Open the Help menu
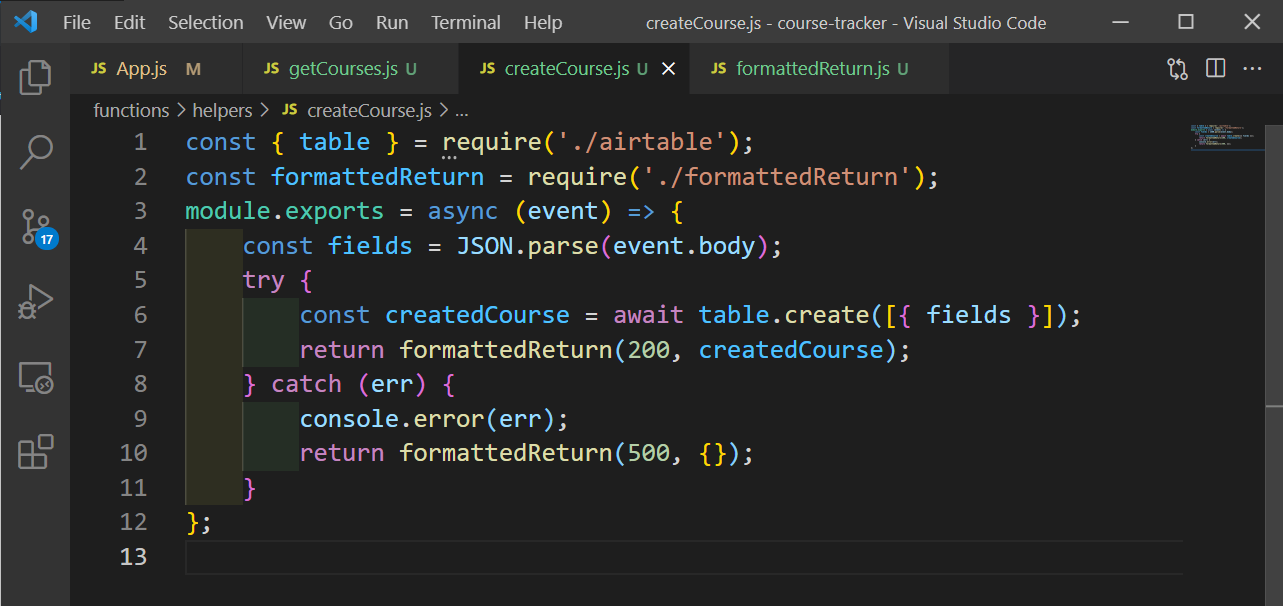 pyautogui.click(x=543, y=22)
